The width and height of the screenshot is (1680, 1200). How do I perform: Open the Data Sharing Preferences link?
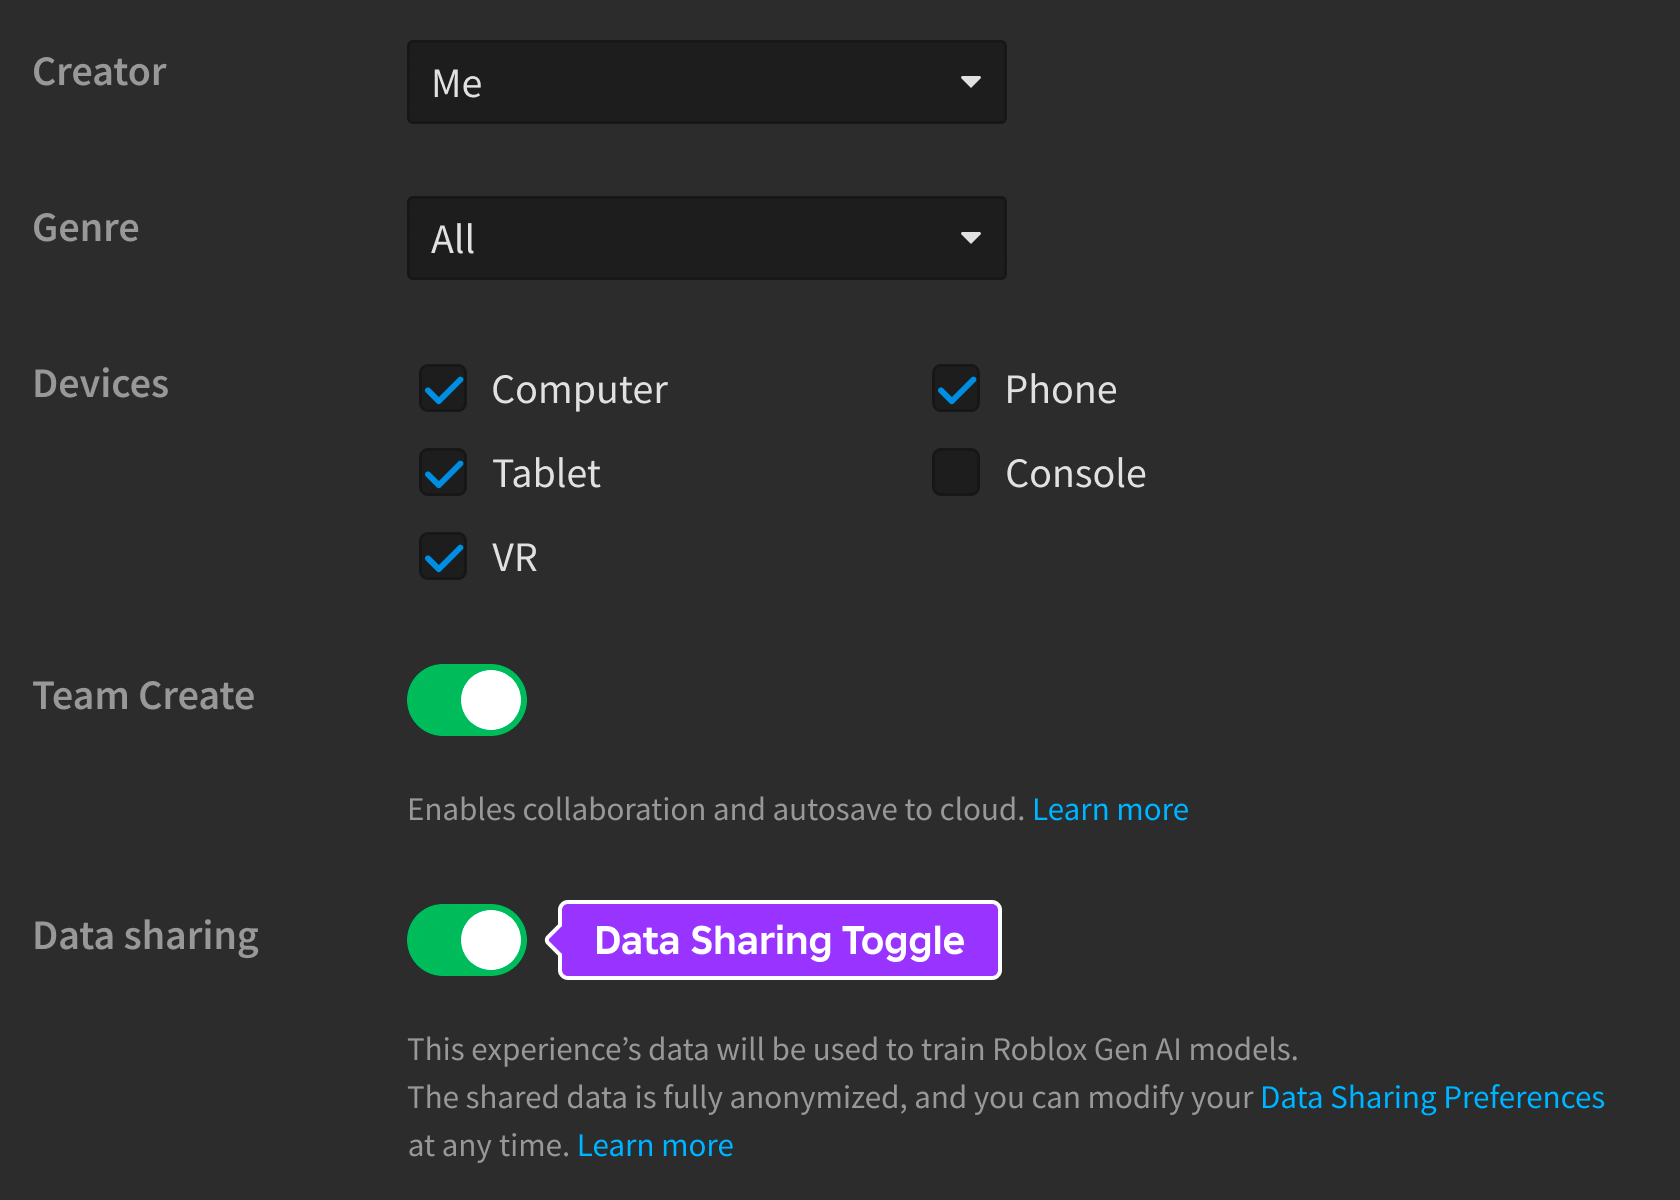1432,1097
